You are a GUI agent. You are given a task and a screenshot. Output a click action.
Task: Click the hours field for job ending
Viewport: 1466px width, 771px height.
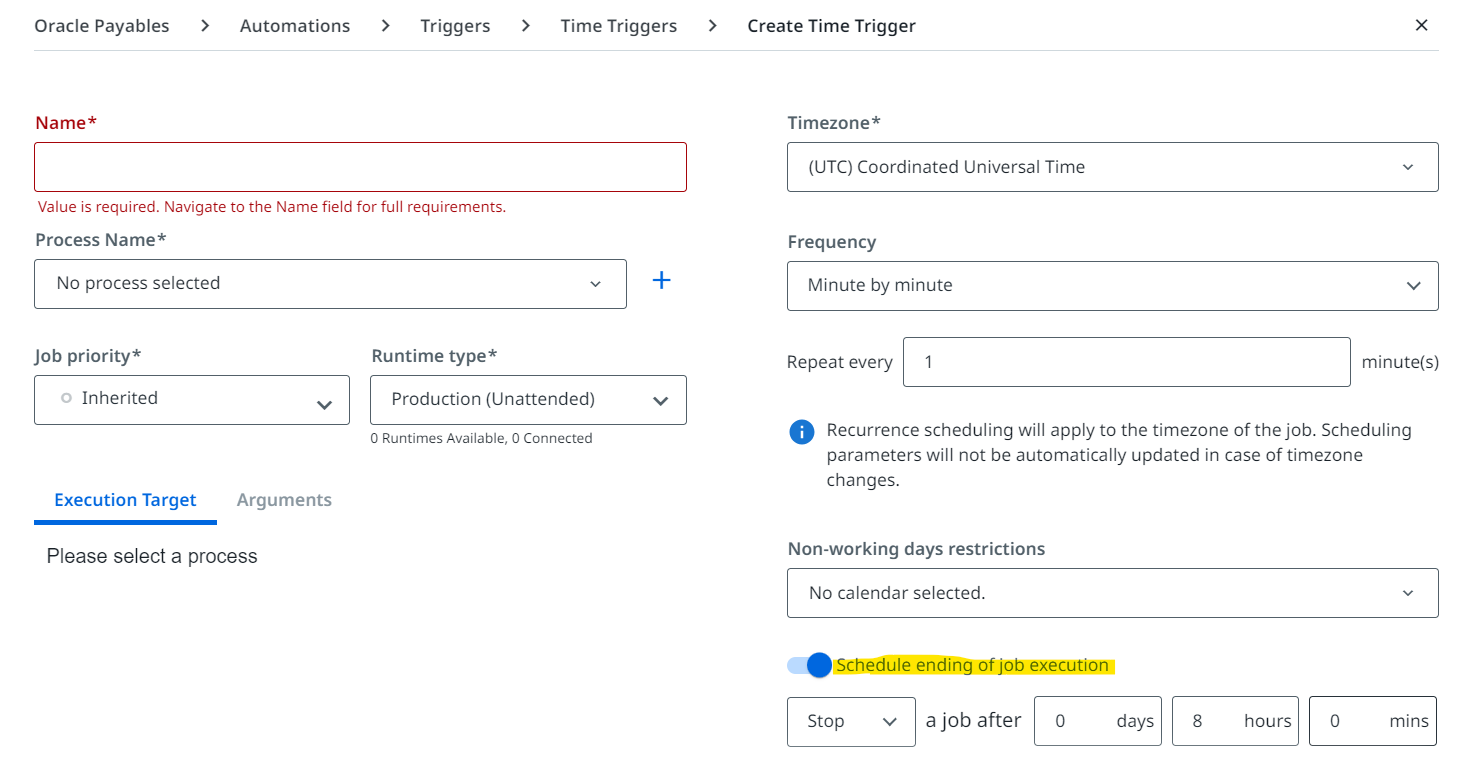pos(1205,722)
